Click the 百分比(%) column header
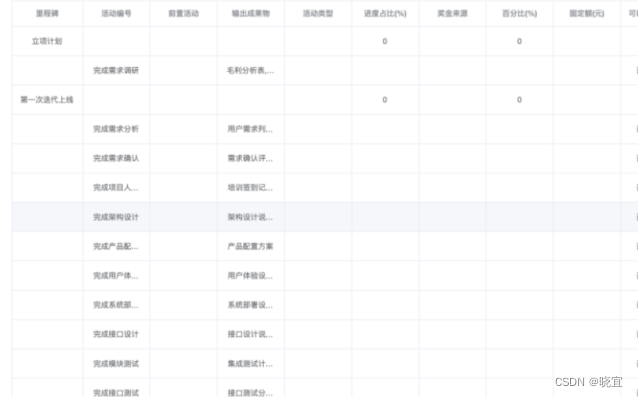The width and height of the screenshot is (638, 397). coord(519,13)
